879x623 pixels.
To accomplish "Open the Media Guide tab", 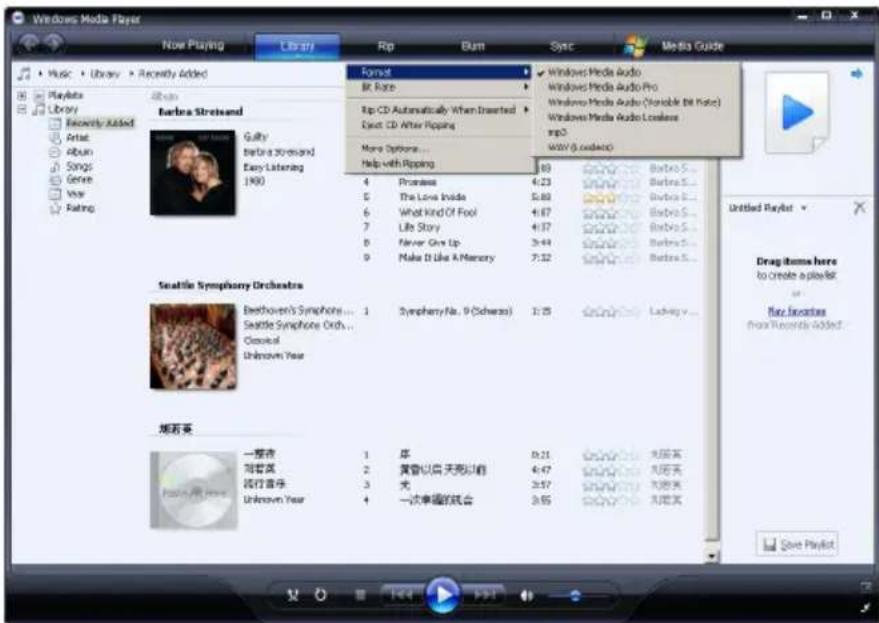I will 692,46.
